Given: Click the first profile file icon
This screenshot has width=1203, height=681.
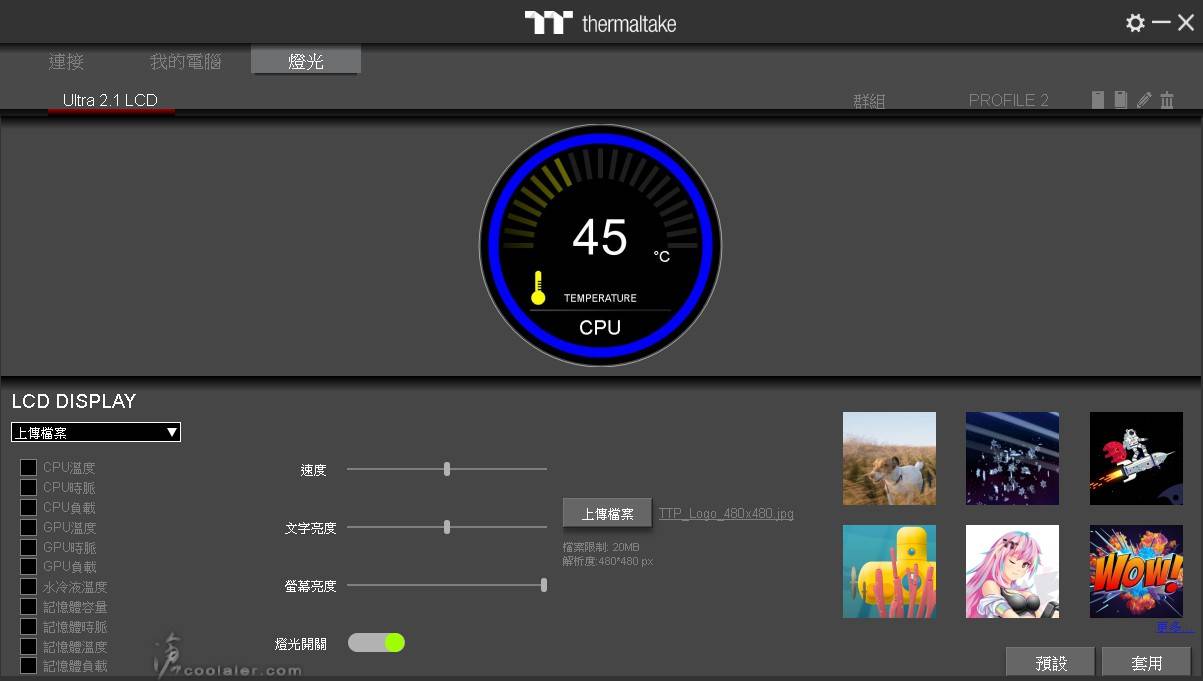Looking at the screenshot, I should [x=1098, y=100].
